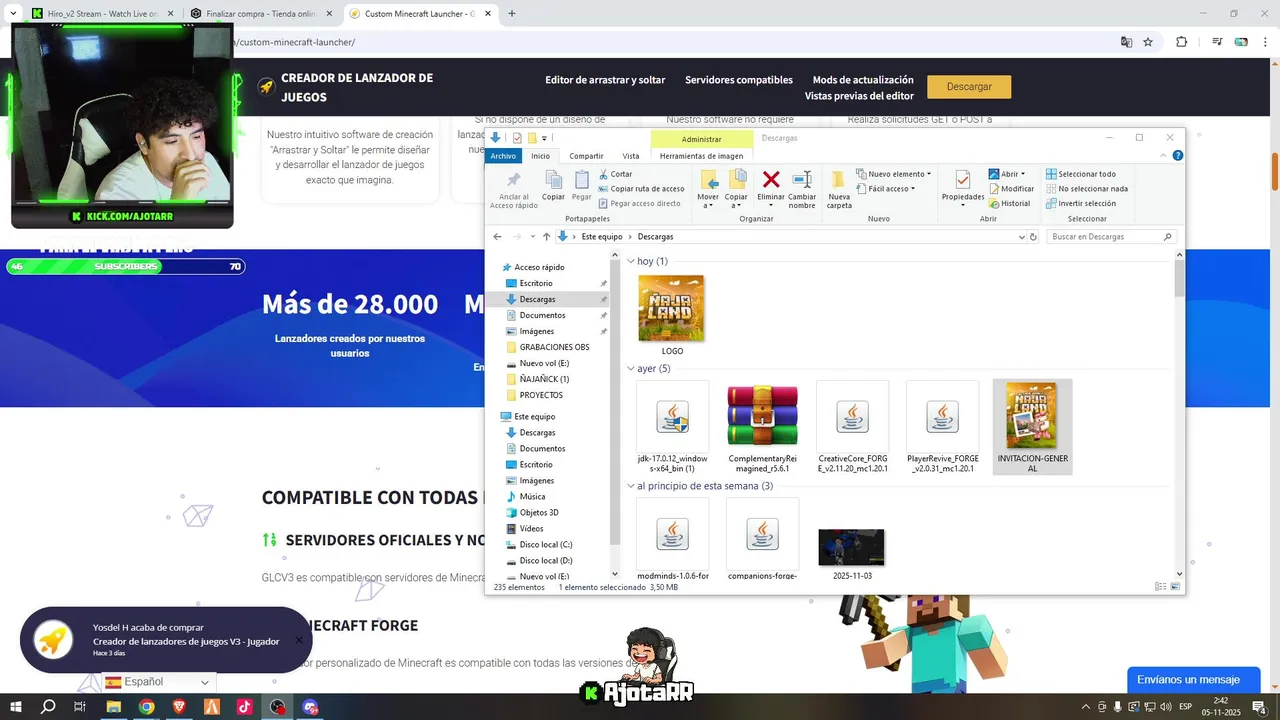1280x720 pixels.
Task: Open Explorer help question mark icon
Action: [x=1177, y=156]
